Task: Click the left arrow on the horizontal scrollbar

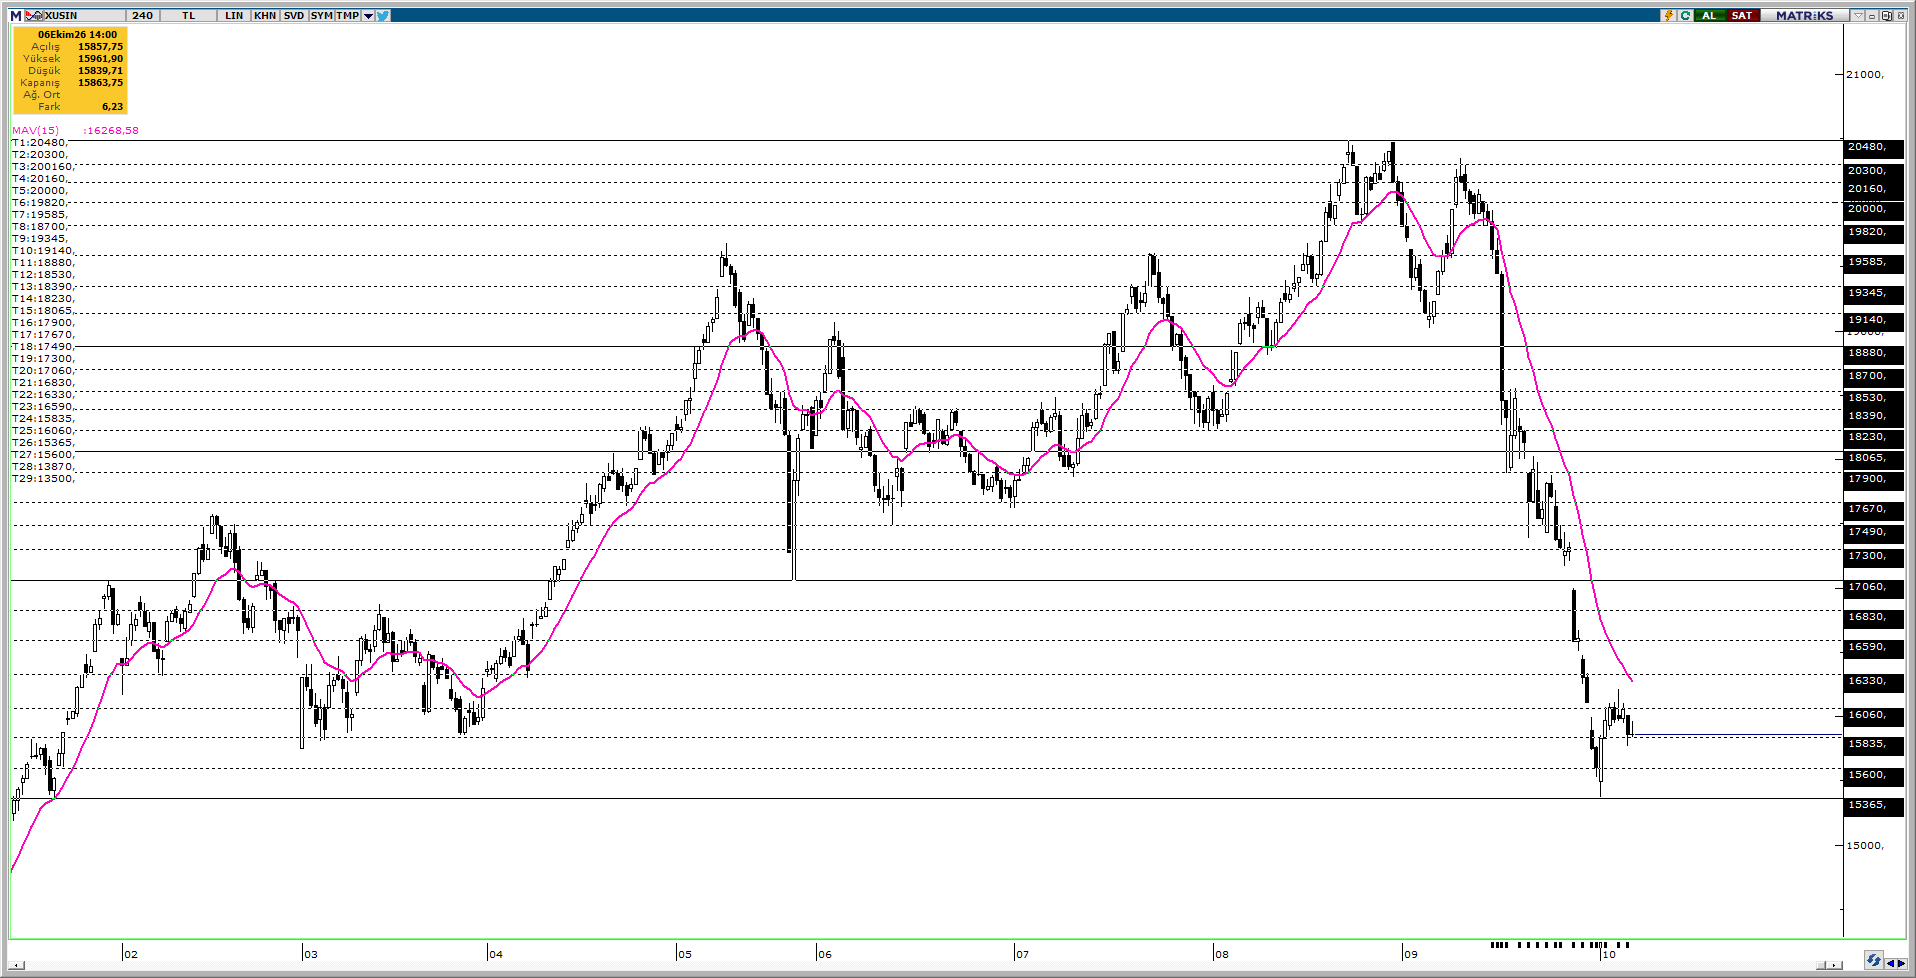Action: pyautogui.click(x=18, y=965)
